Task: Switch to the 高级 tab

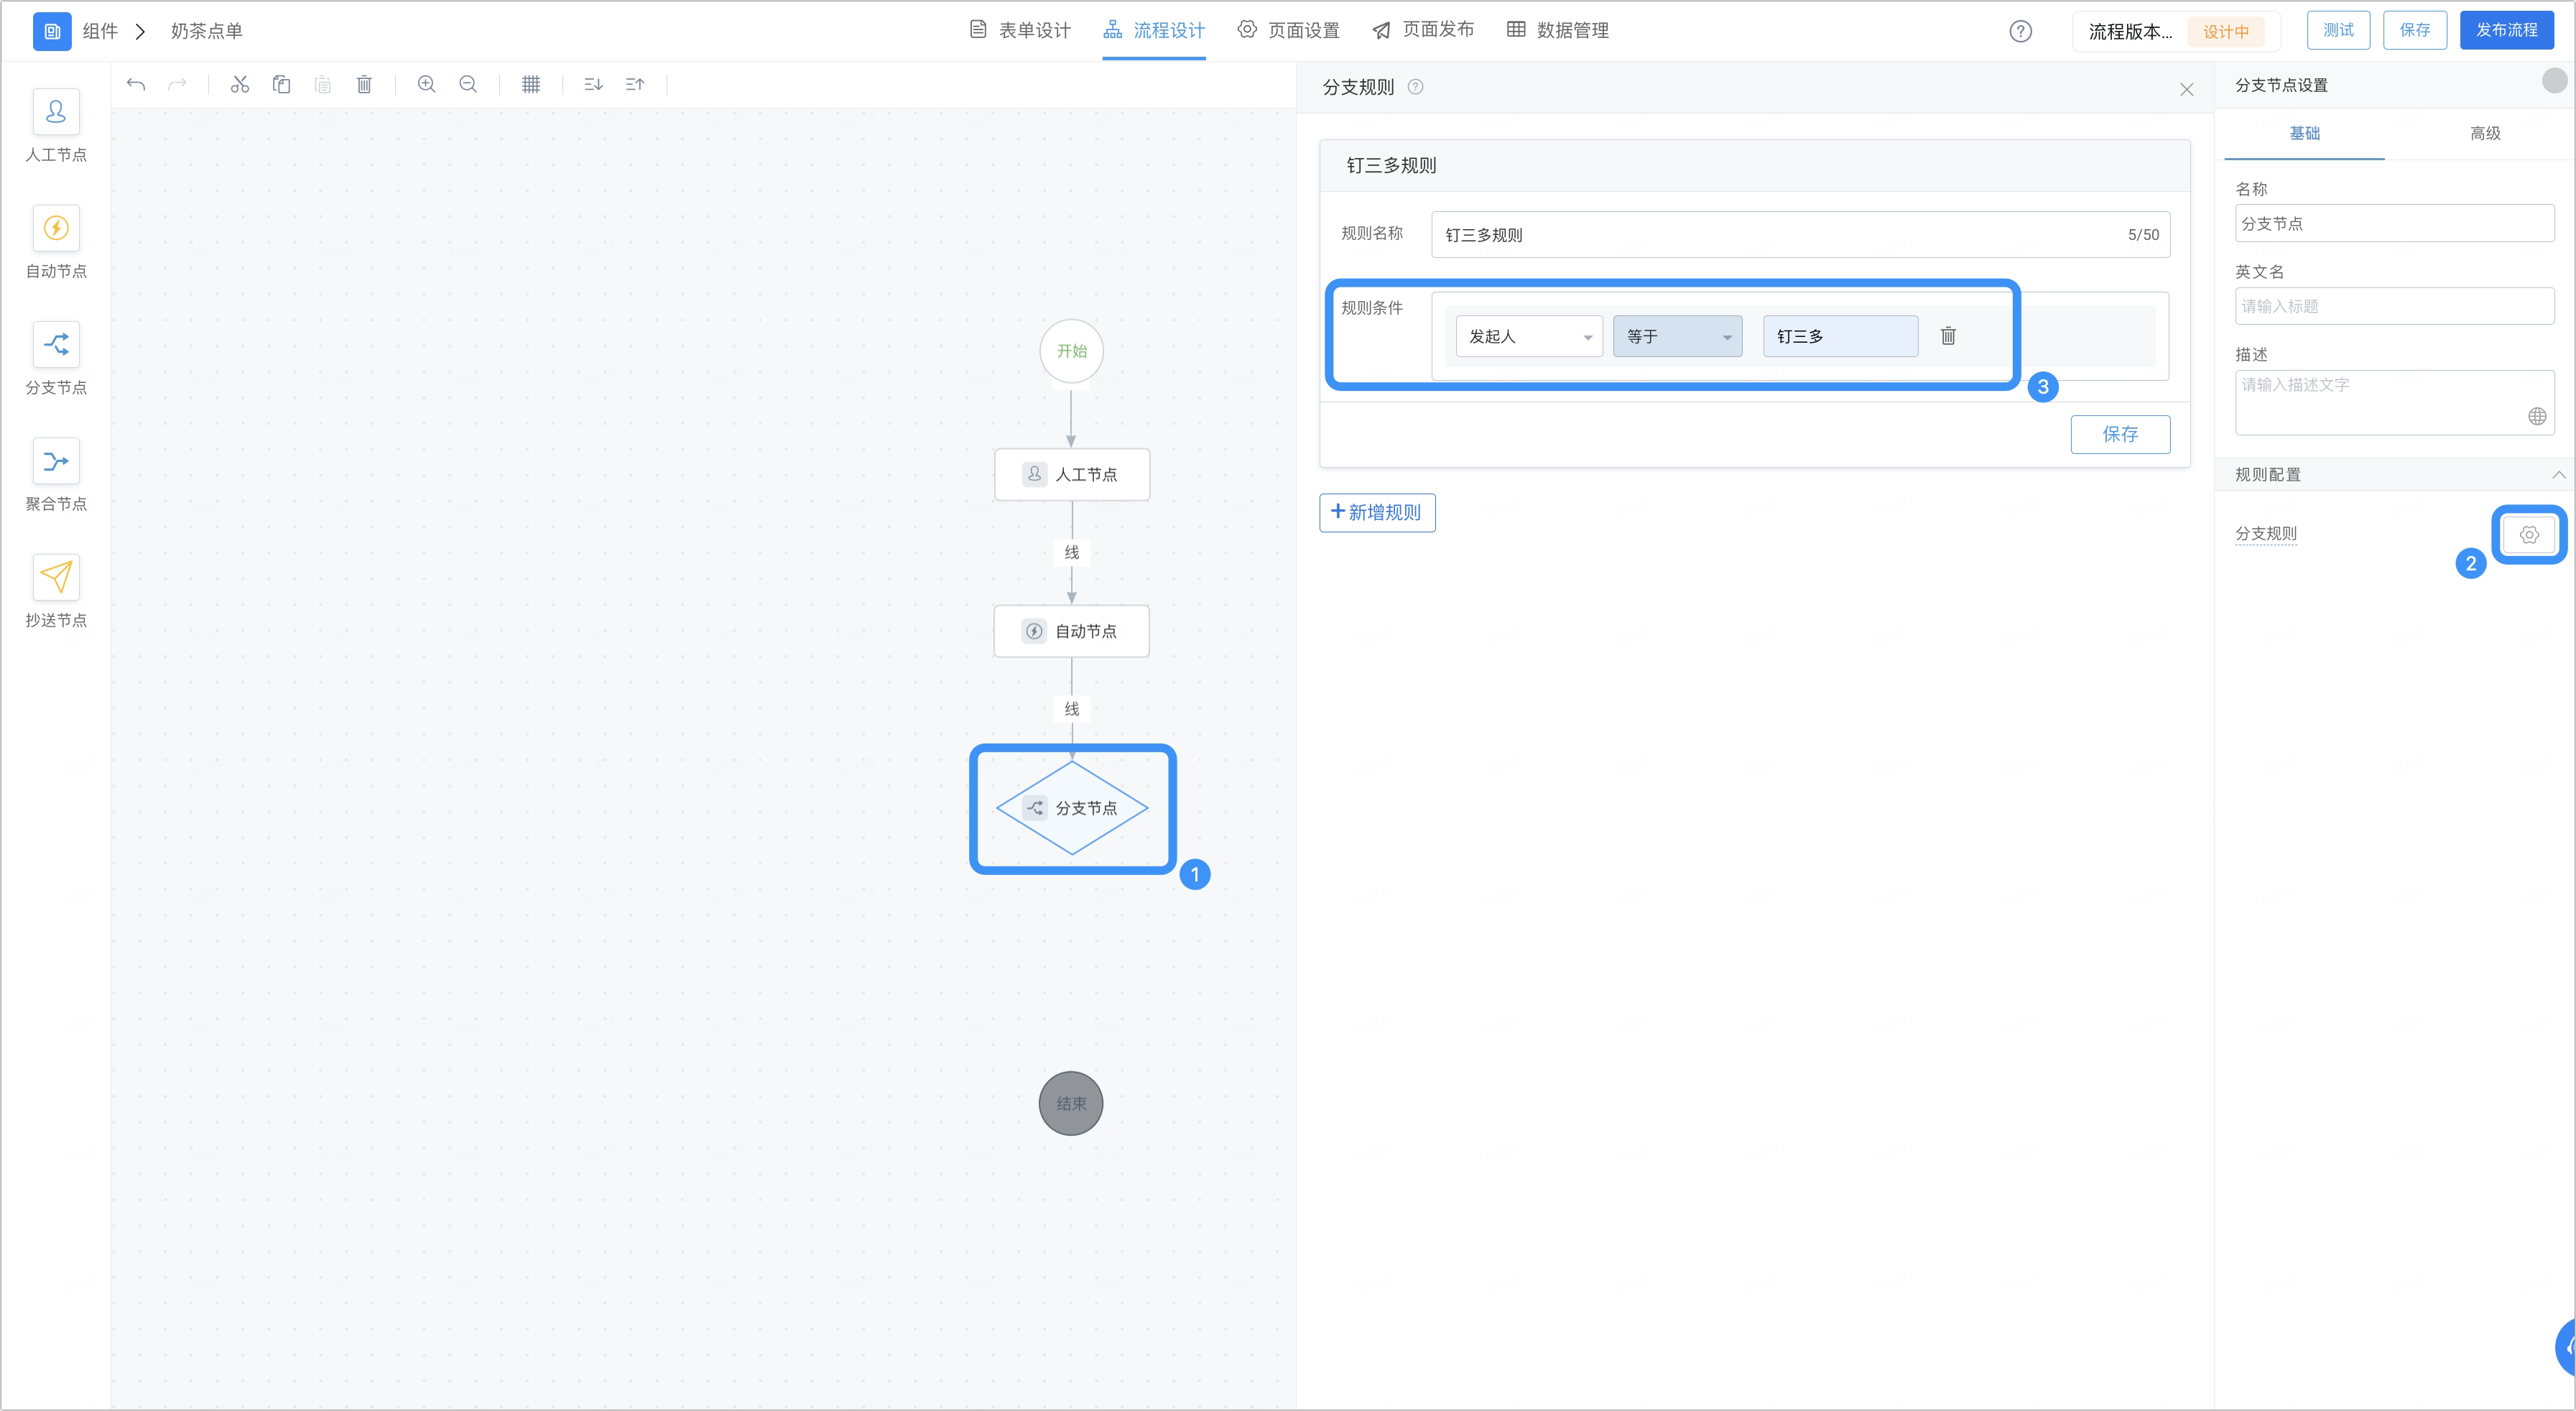Action: coord(2485,133)
